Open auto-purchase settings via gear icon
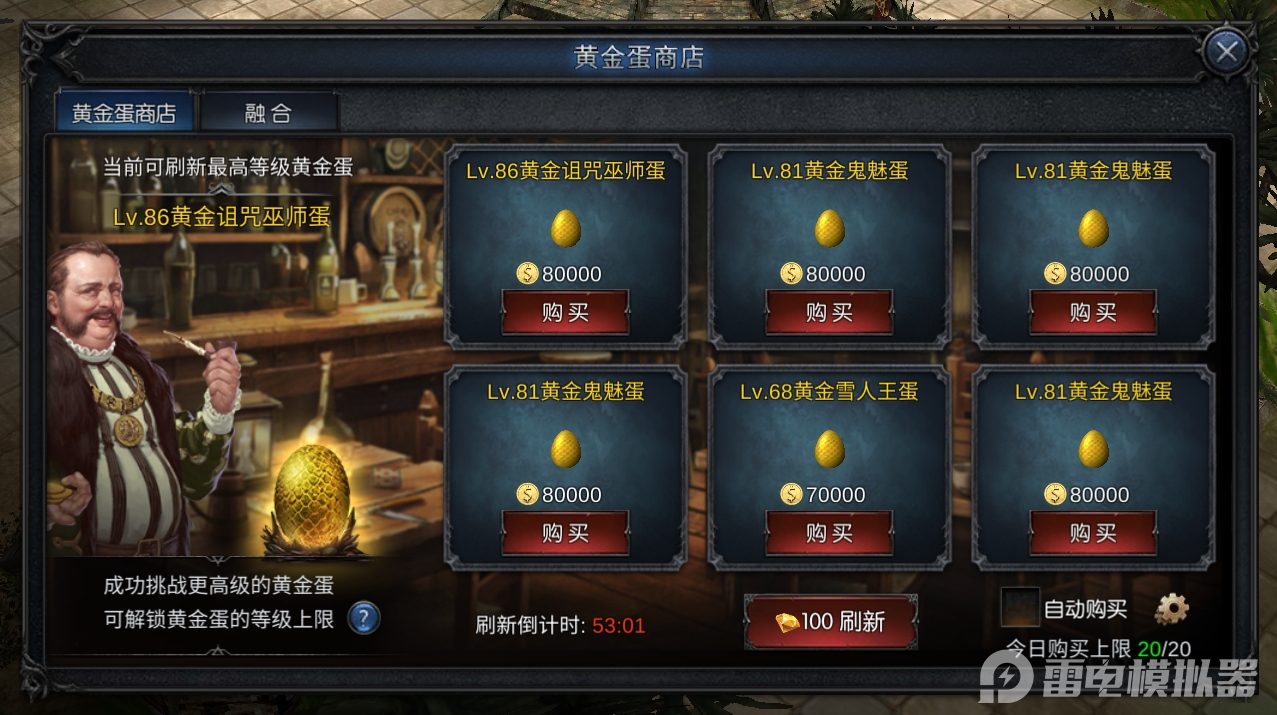This screenshot has width=1277, height=715. point(1172,608)
